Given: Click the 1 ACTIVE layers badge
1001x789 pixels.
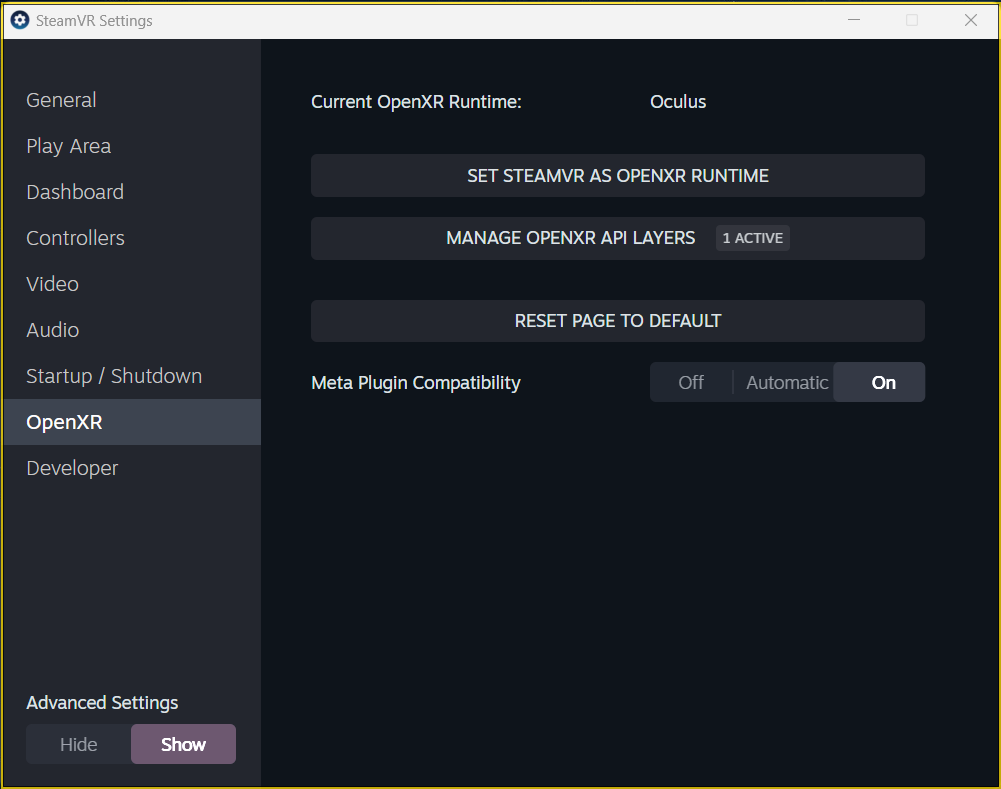Looking at the screenshot, I should 753,238.
